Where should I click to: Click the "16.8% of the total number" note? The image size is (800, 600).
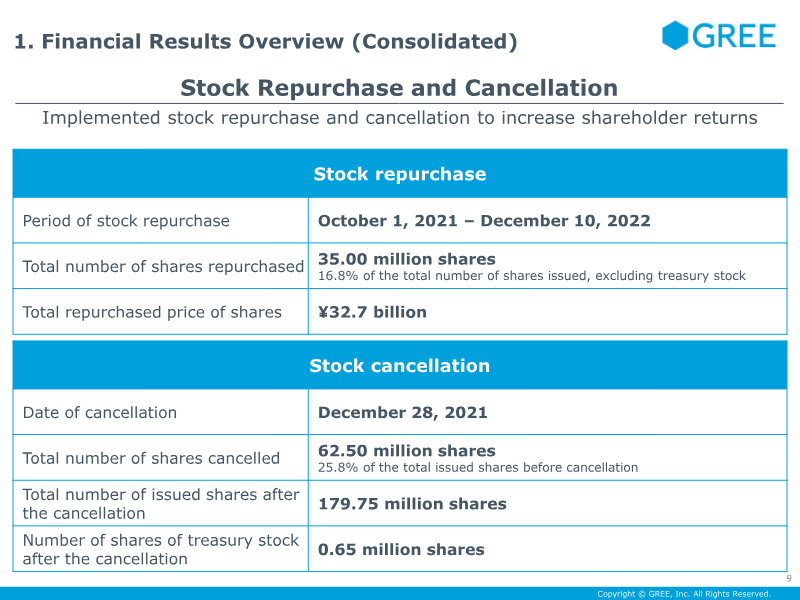531,276
